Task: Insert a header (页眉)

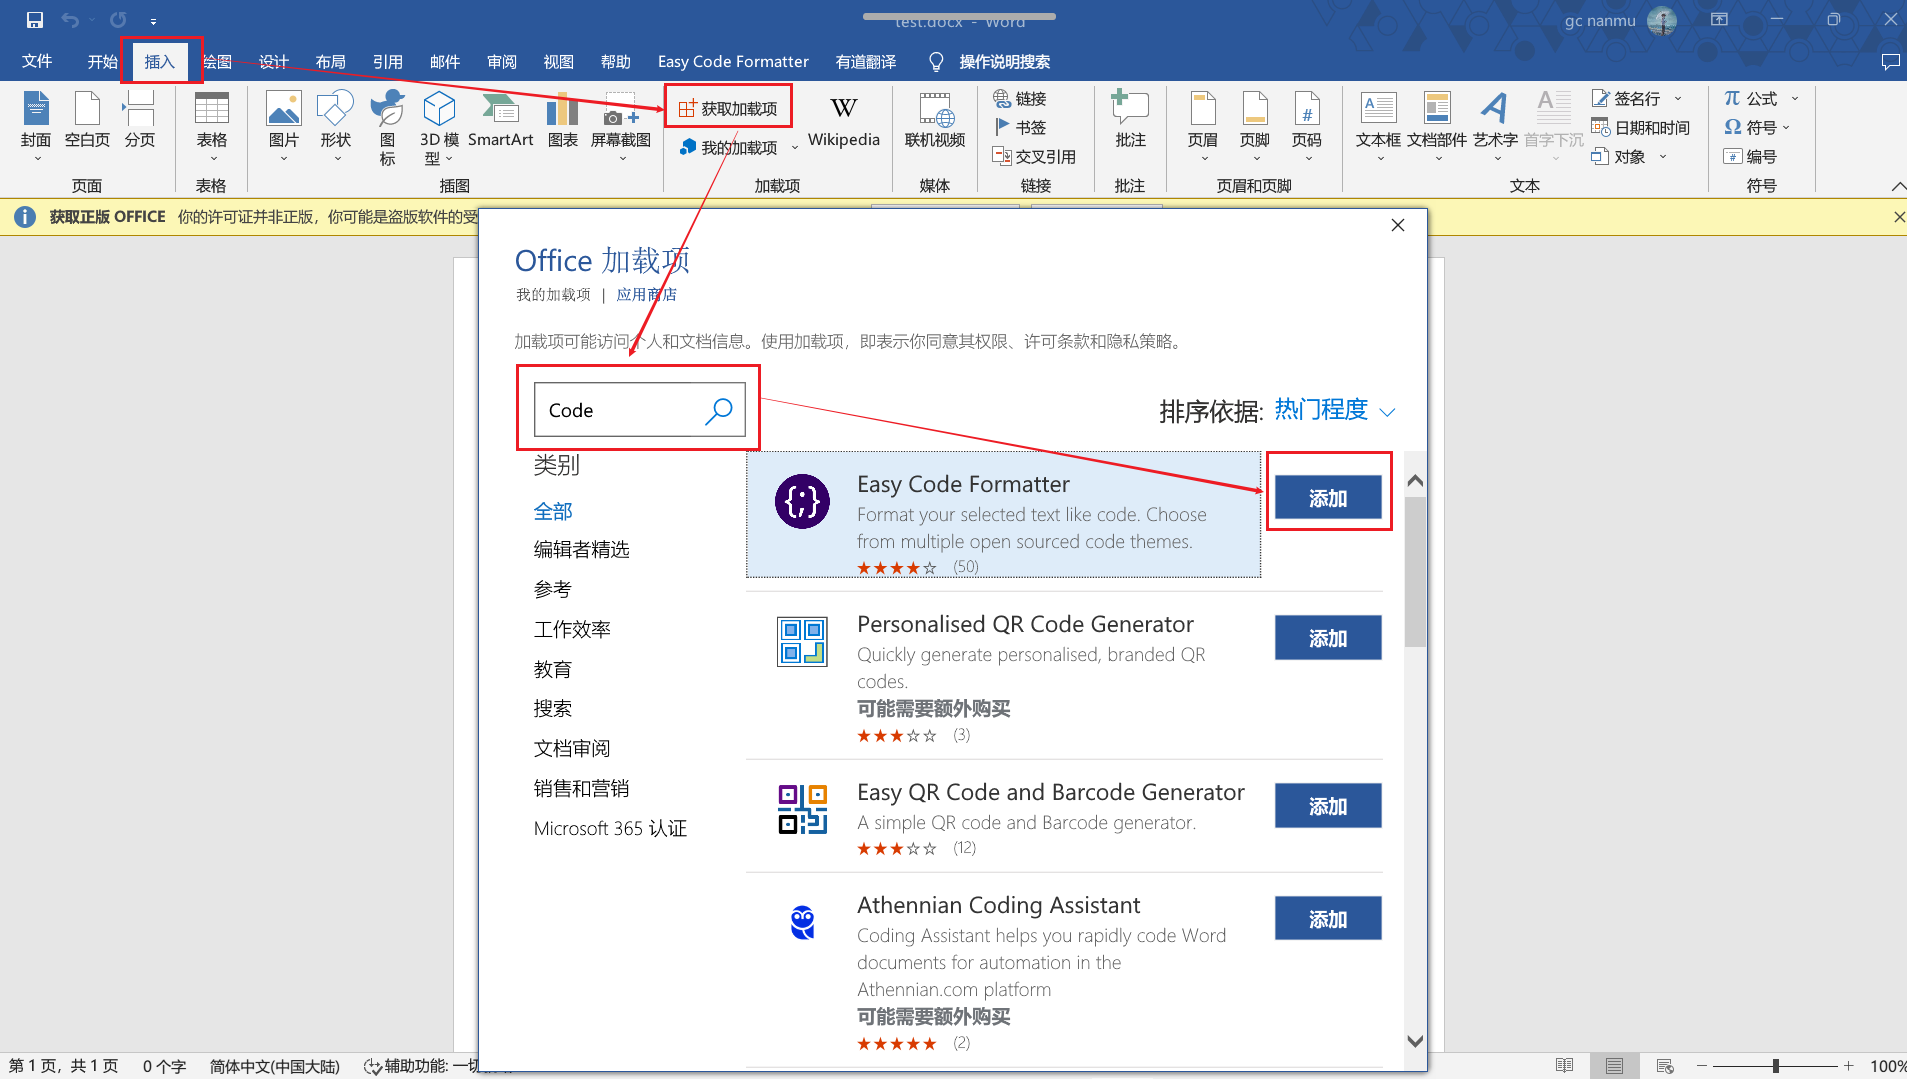Action: tap(1203, 126)
